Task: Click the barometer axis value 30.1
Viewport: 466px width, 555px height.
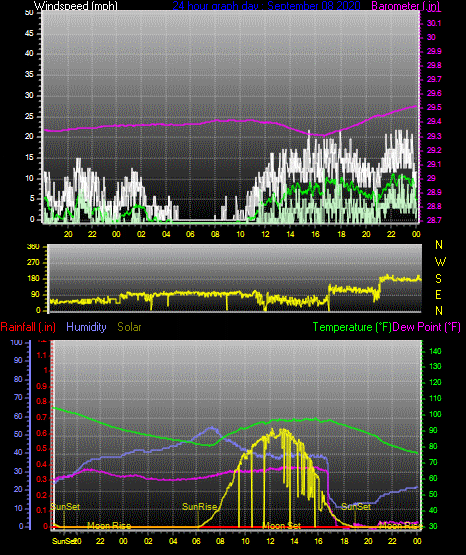Action: click(x=434, y=23)
